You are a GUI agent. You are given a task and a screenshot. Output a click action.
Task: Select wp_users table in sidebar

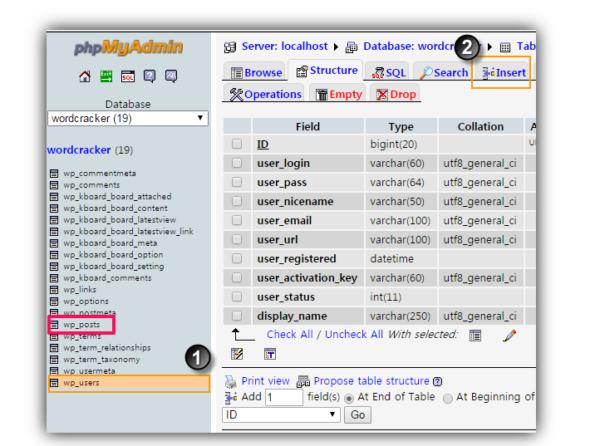tap(81, 383)
